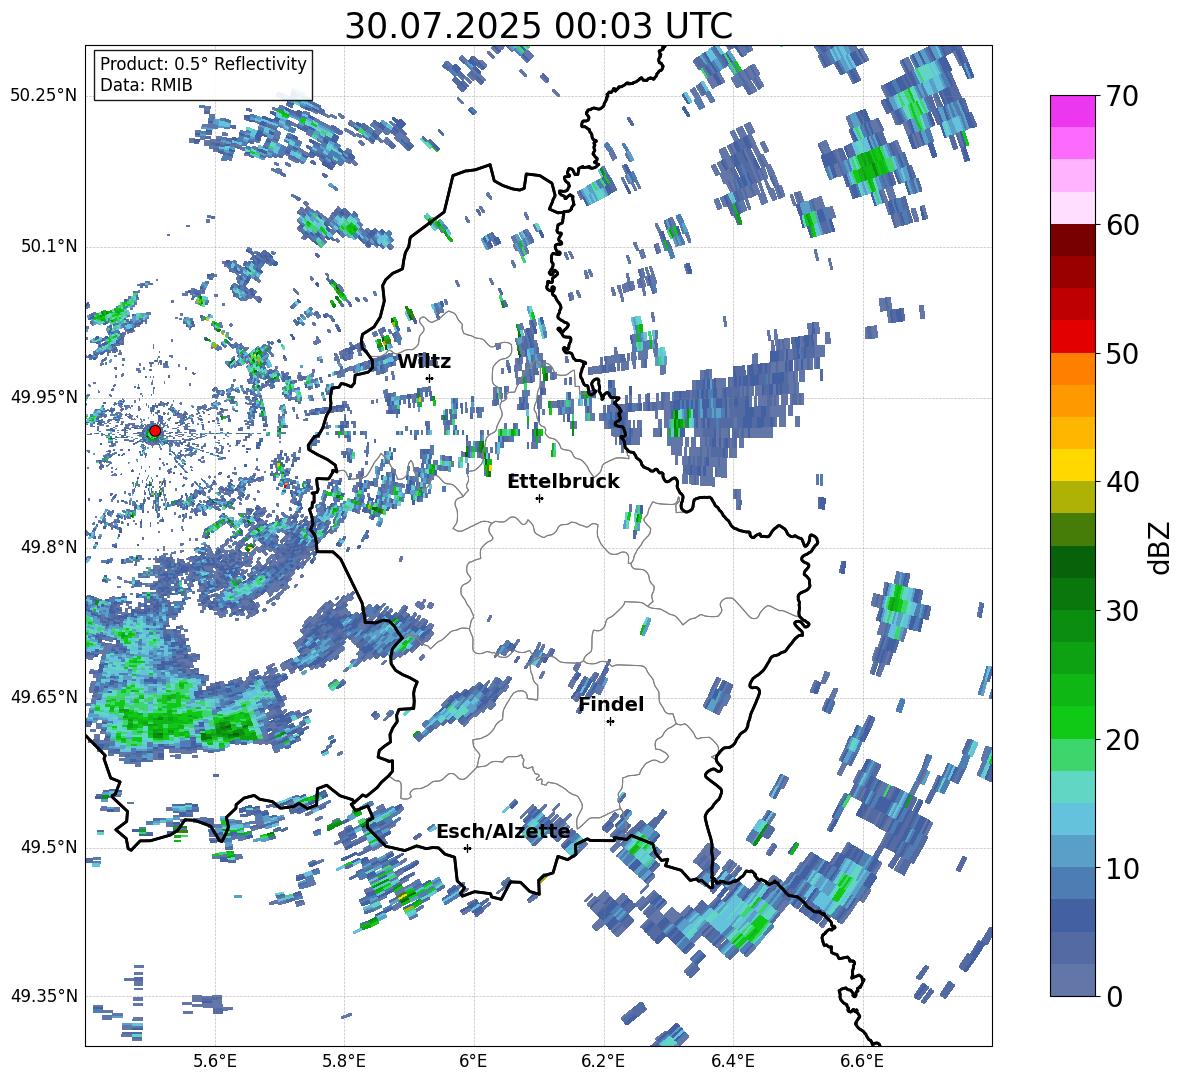The height and width of the screenshot is (1081, 1184).
Task: Click the colorbar tick label 60
Action: pos(1122,225)
